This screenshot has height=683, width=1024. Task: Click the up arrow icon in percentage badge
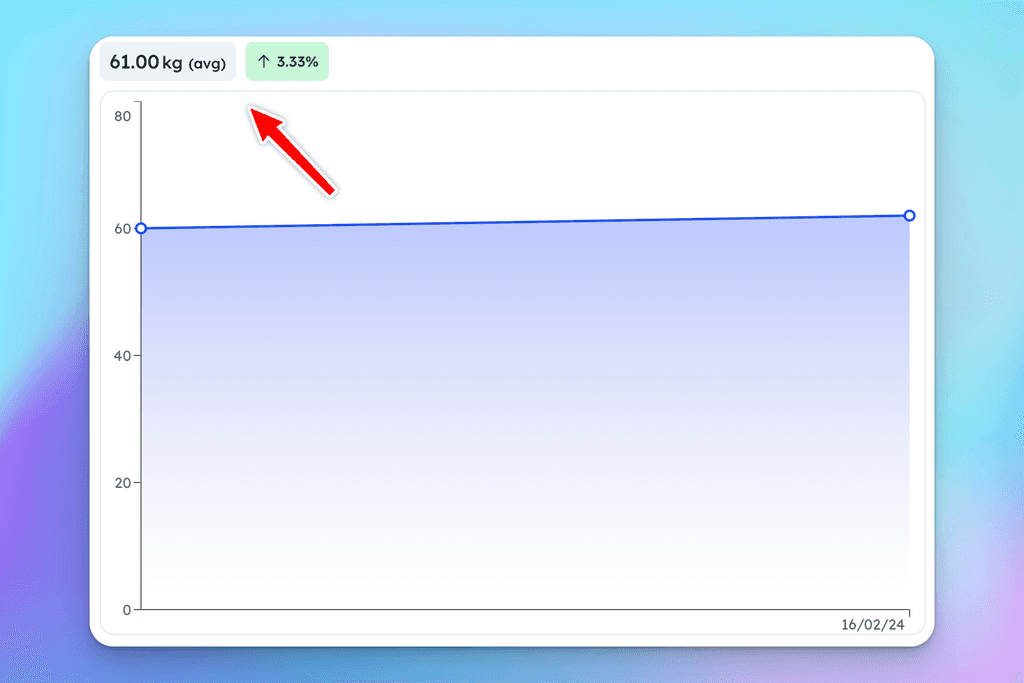[x=263, y=62]
